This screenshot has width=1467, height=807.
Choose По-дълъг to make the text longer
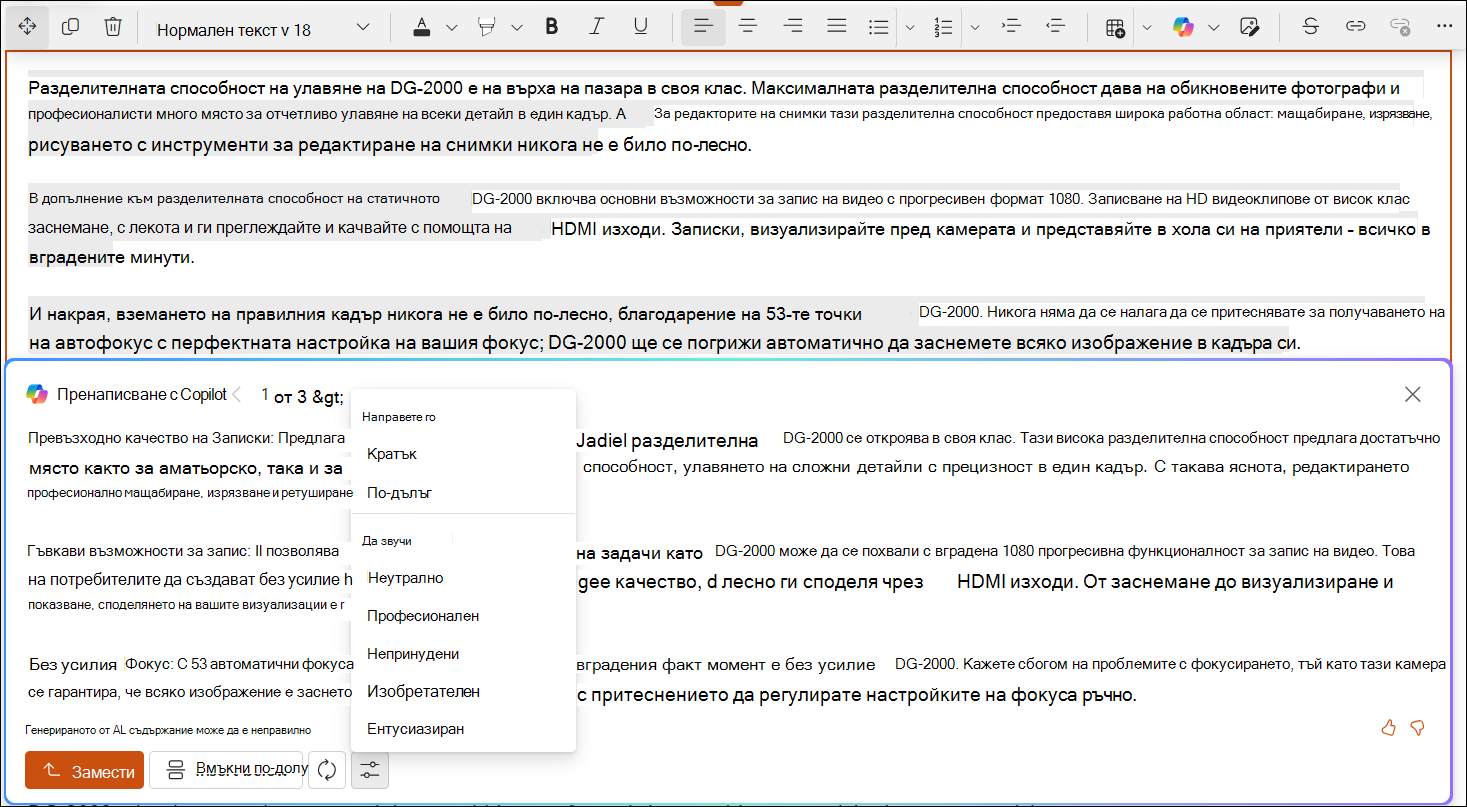pos(464,493)
